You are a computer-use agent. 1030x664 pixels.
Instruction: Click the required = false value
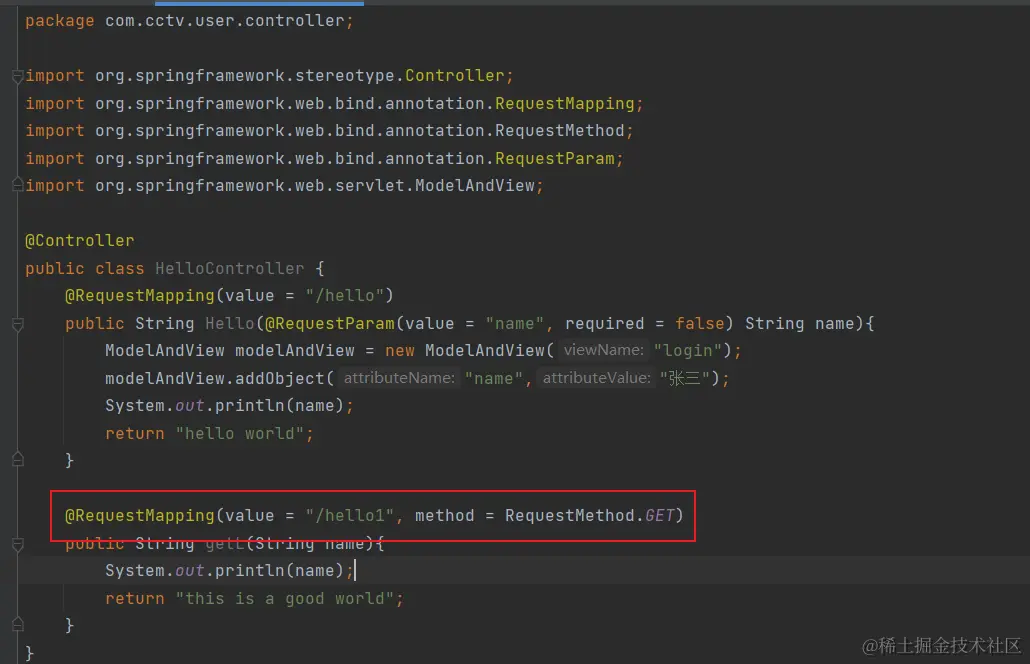click(x=700, y=323)
